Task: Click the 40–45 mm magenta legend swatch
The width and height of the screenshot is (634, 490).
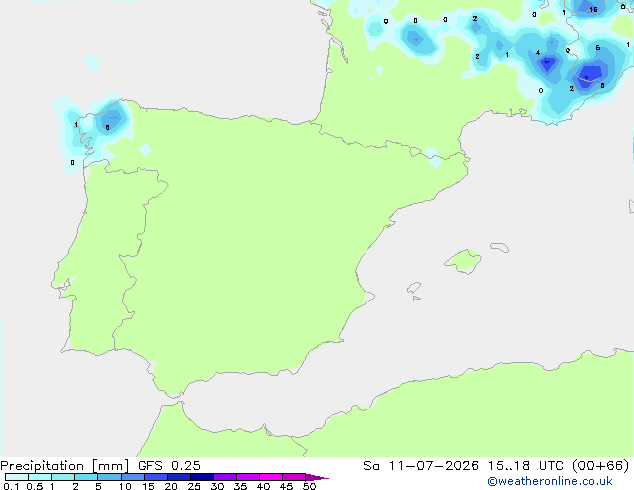Action: coord(271,477)
